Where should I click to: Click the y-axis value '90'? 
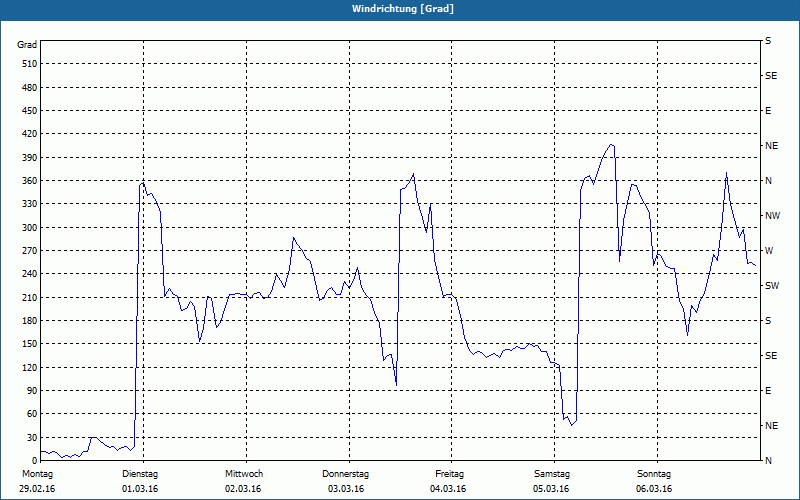(x=32, y=391)
